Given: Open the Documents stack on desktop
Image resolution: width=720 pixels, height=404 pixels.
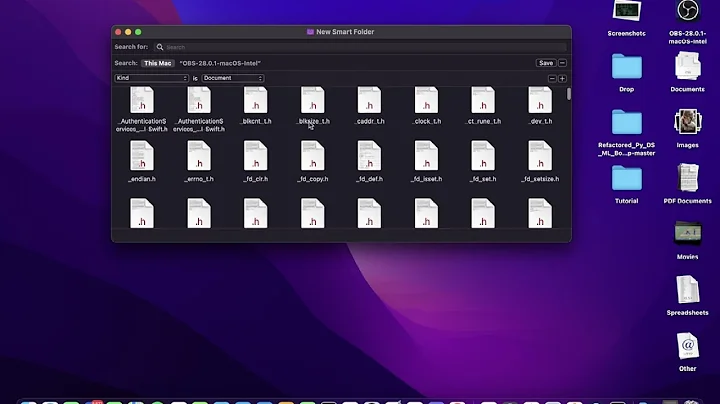Looking at the screenshot, I should click(x=687, y=66).
